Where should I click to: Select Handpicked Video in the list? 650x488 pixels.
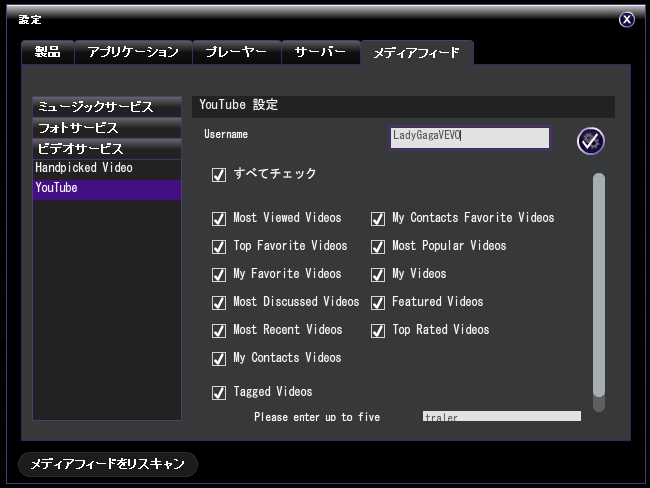(107, 168)
